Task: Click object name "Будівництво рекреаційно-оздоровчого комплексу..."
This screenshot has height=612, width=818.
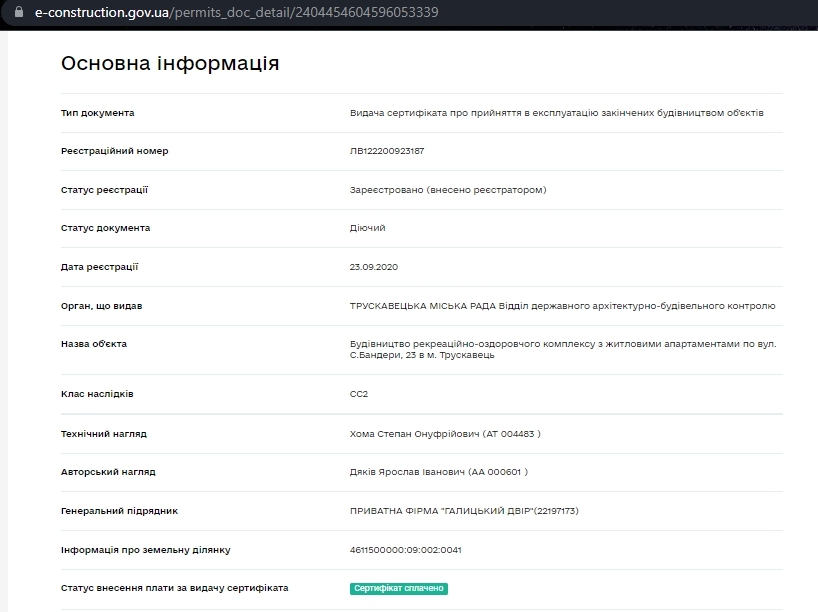Action: click(x=563, y=350)
